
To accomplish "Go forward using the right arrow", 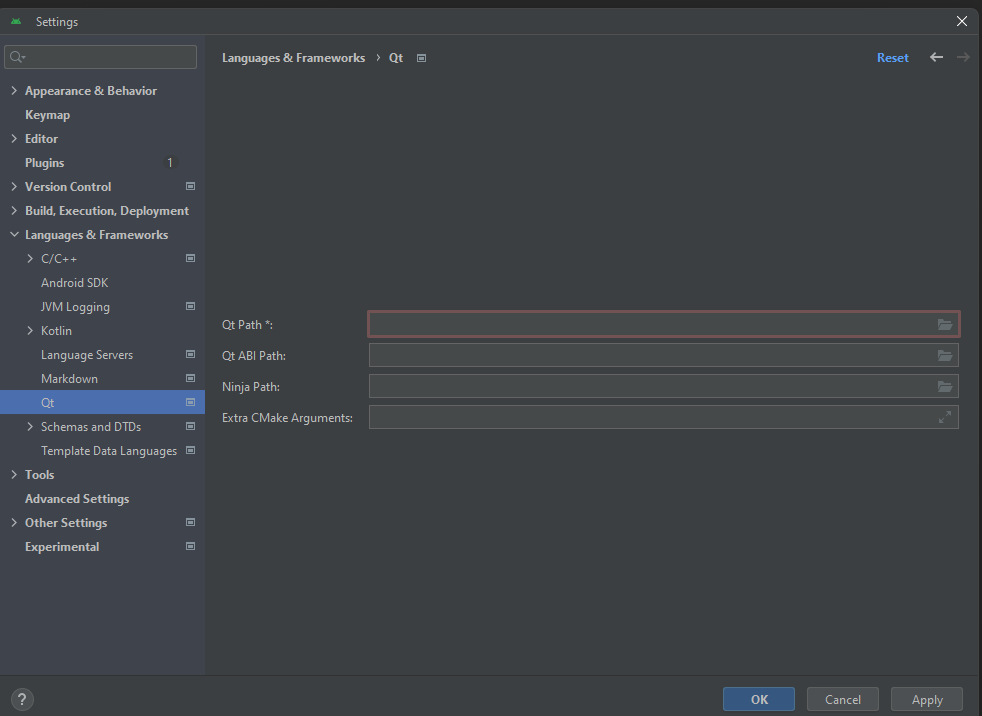I will (x=963, y=57).
